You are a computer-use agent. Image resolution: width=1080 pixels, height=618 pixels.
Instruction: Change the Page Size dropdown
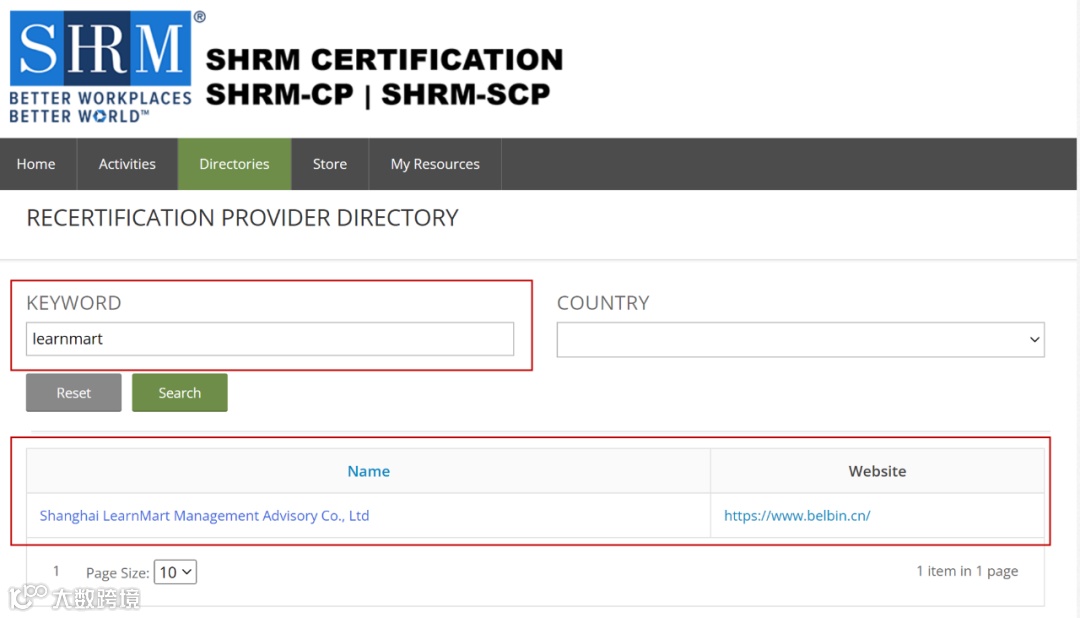pyautogui.click(x=175, y=572)
